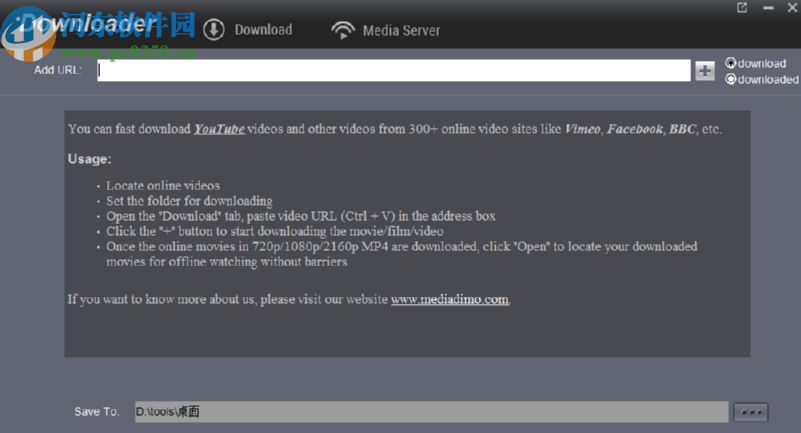The image size is (801, 433).
Task: Visit the www.mediadimo.com website link
Action: [x=450, y=298]
